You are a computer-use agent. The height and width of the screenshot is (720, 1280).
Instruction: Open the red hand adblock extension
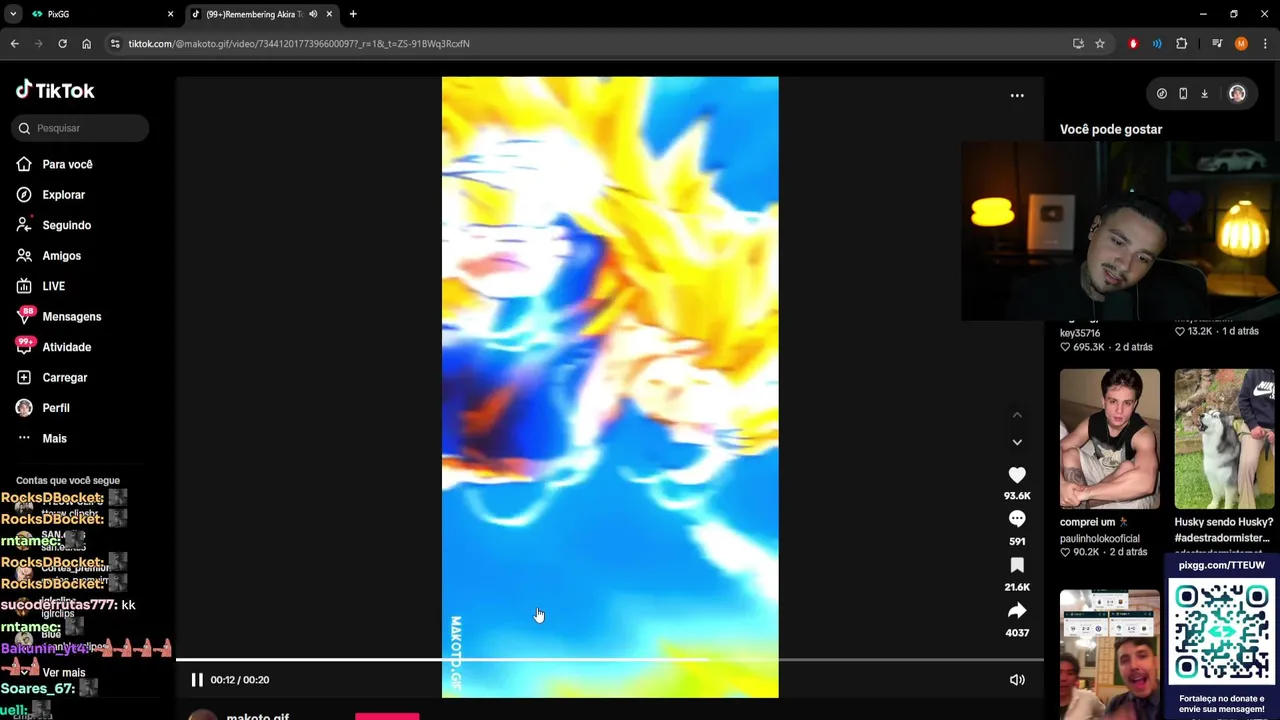[1133, 44]
